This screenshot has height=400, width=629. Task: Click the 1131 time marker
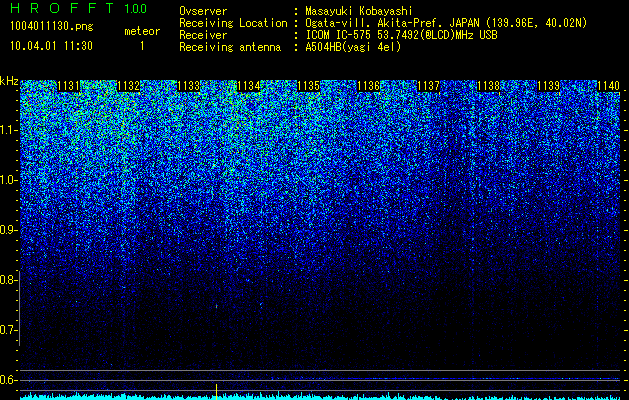68,86
